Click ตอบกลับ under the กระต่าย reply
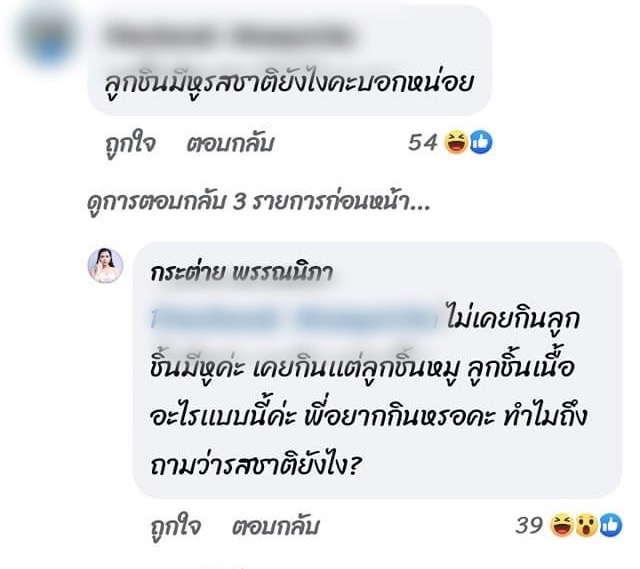This screenshot has height=569, width=640. (x=275, y=526)
